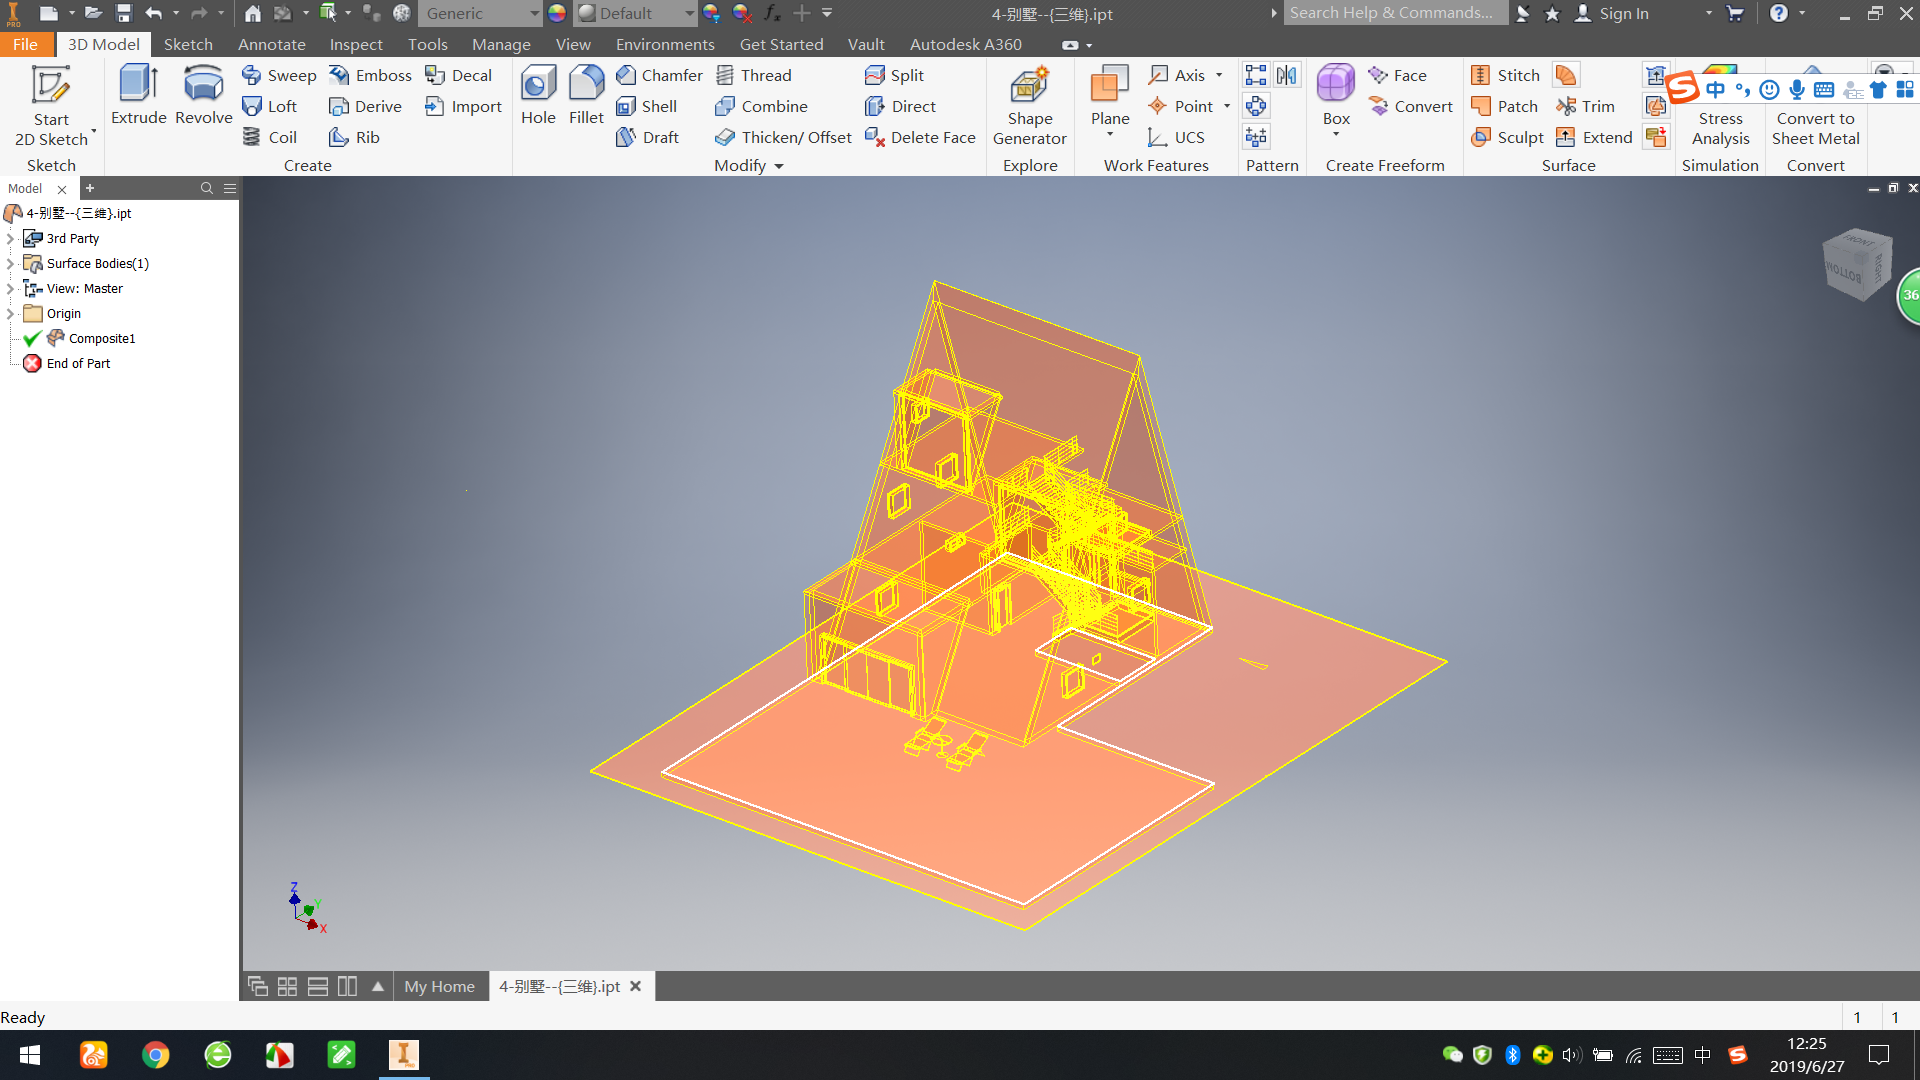
Task: Switch to the My Home document tab
Action: coord(439,986)
